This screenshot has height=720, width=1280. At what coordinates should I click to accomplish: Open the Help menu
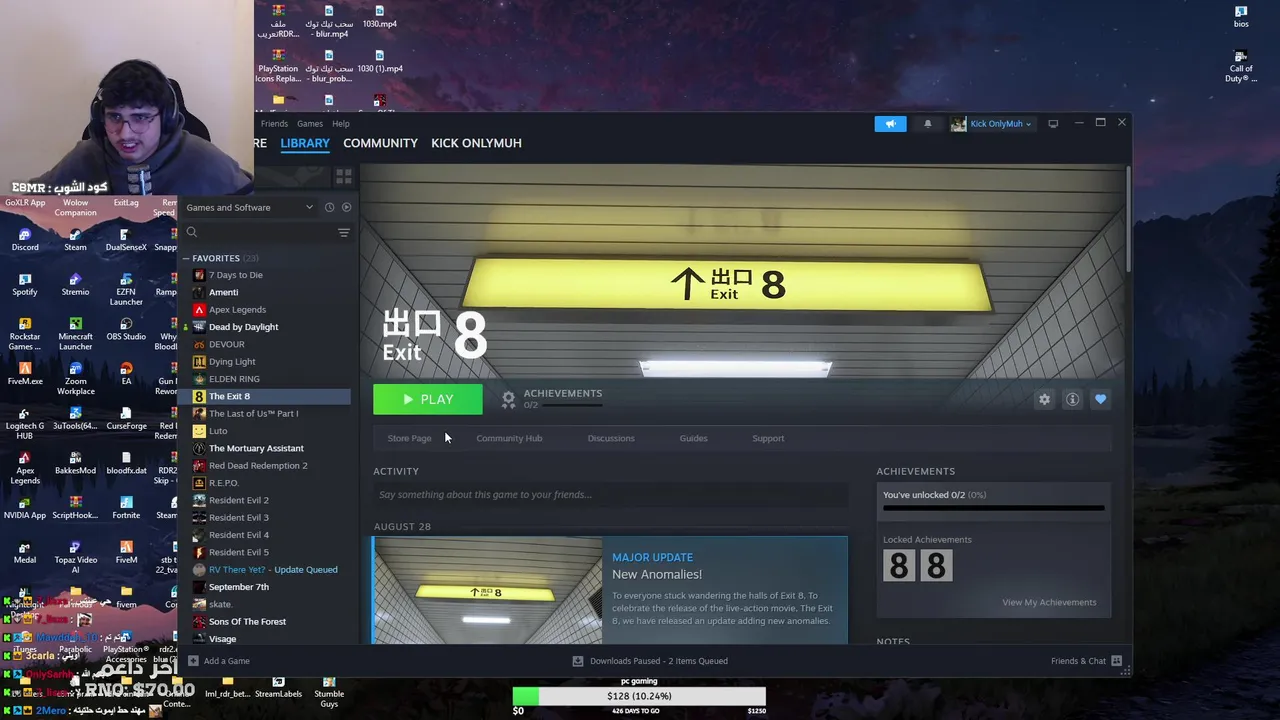341,124
